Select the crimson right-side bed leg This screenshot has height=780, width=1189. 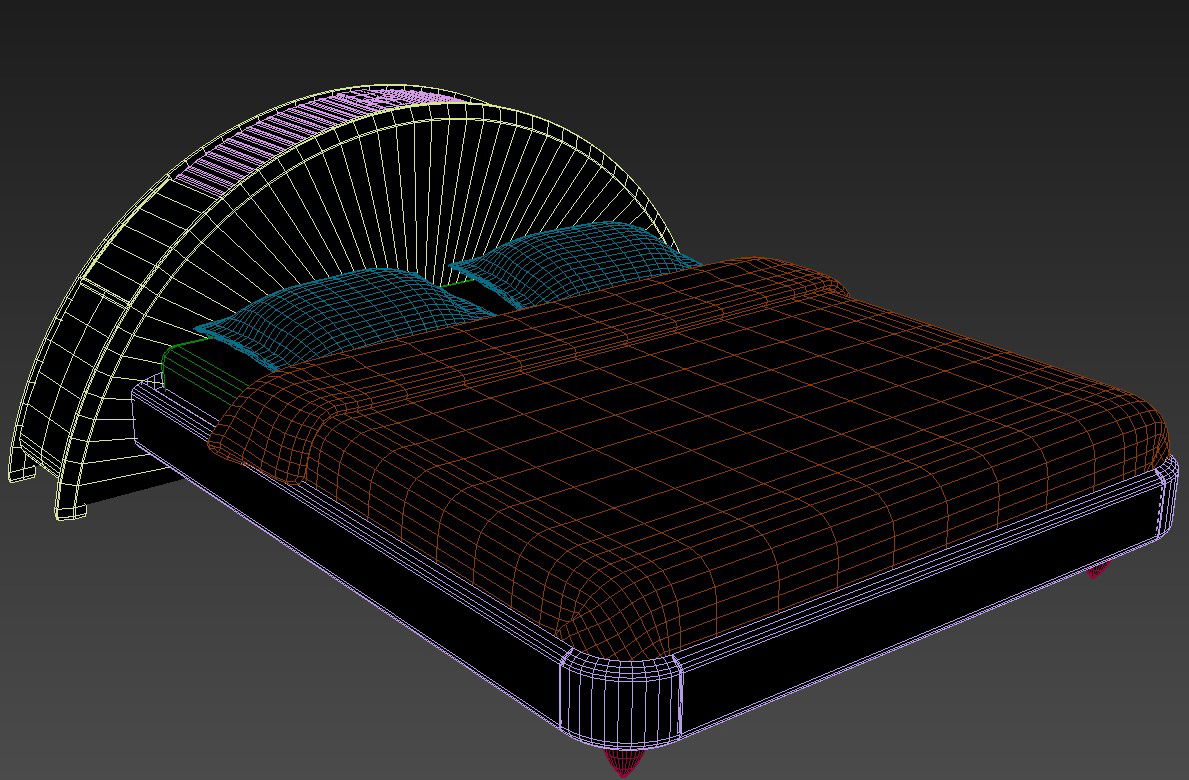[1098, 570]
